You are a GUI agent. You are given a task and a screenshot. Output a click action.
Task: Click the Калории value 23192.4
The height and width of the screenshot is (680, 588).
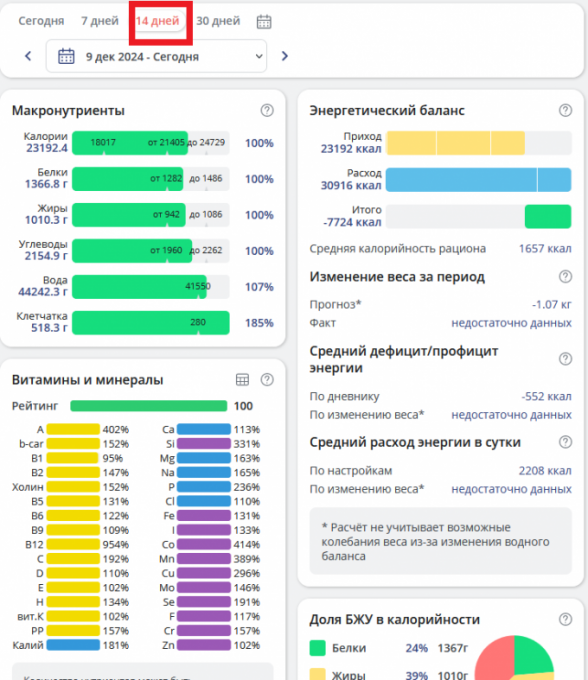point(47,148)
